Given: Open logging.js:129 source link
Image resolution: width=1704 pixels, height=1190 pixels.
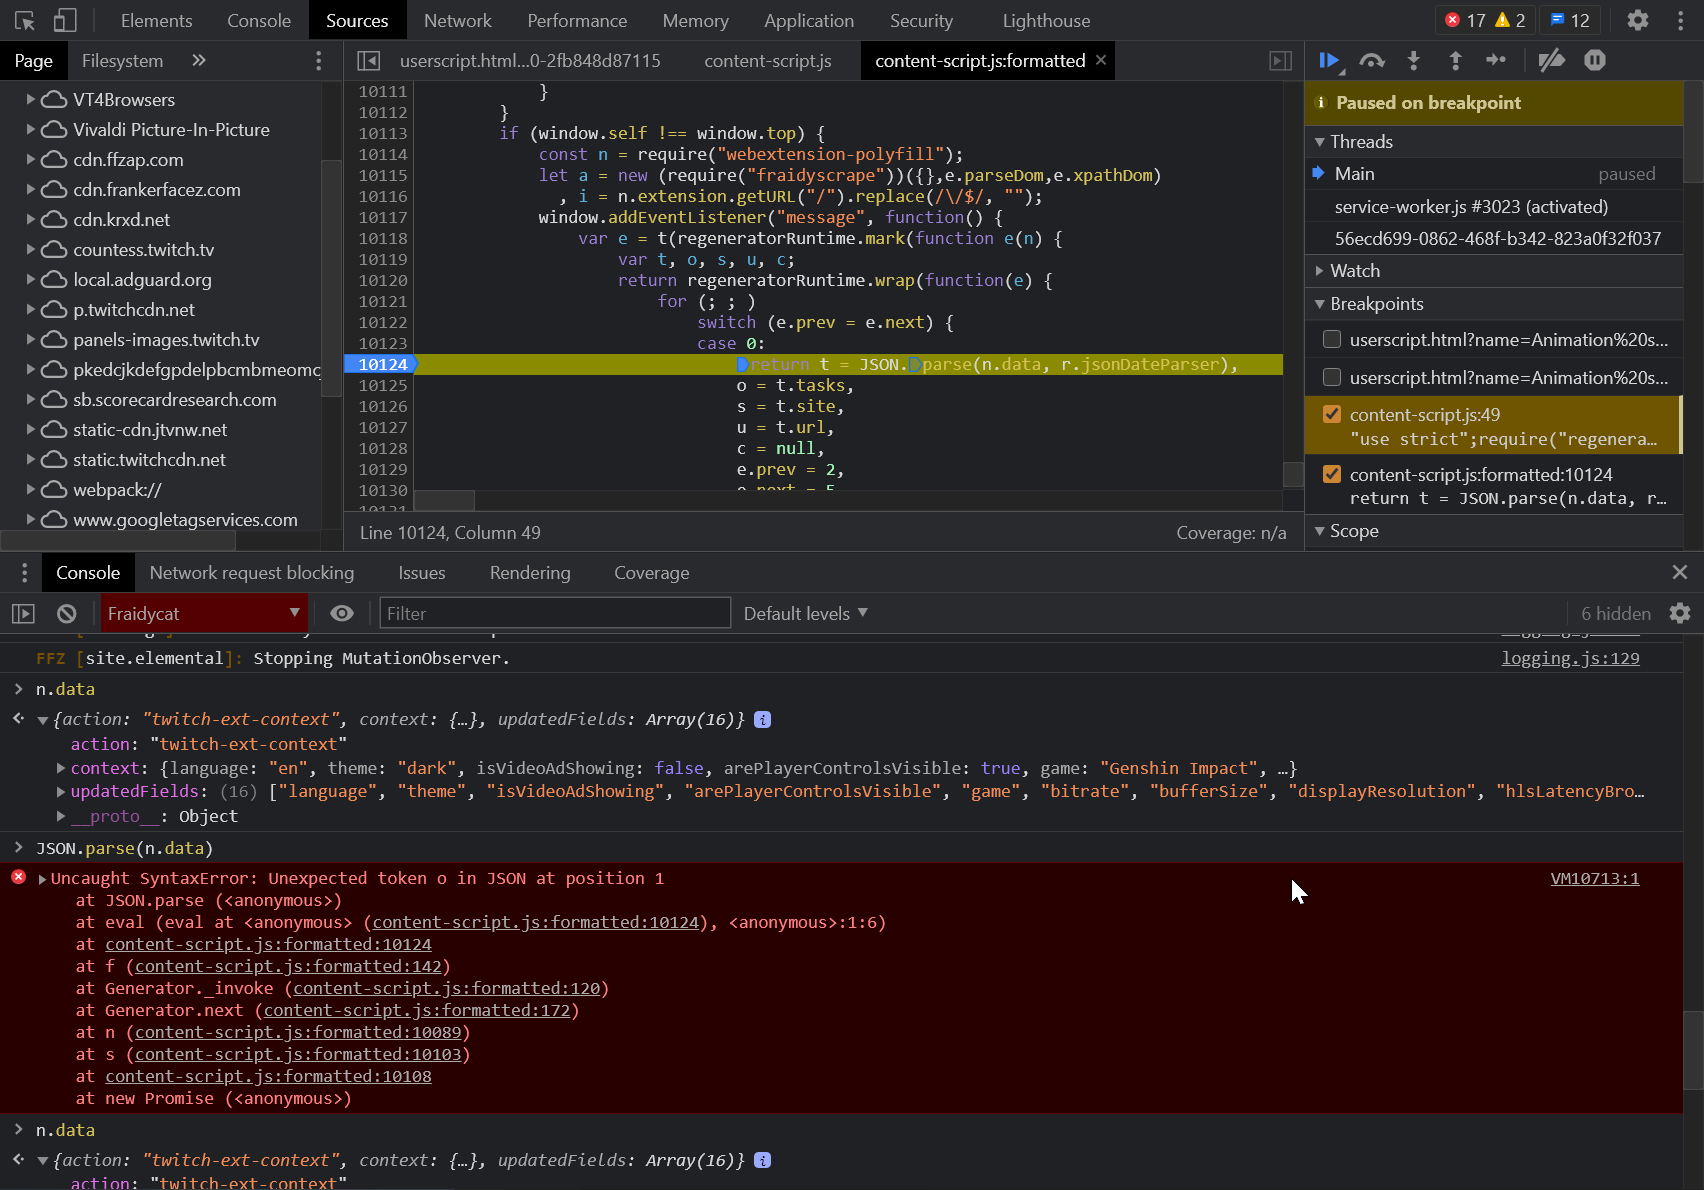Looking at the screenshot, I should click(1570, 658).
